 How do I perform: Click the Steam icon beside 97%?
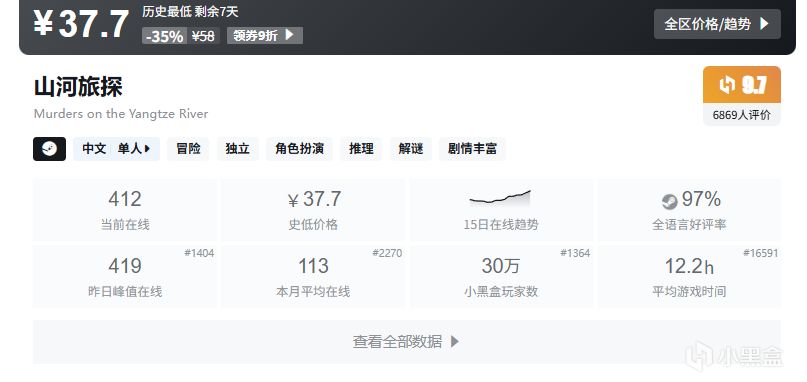pos(670,201)
